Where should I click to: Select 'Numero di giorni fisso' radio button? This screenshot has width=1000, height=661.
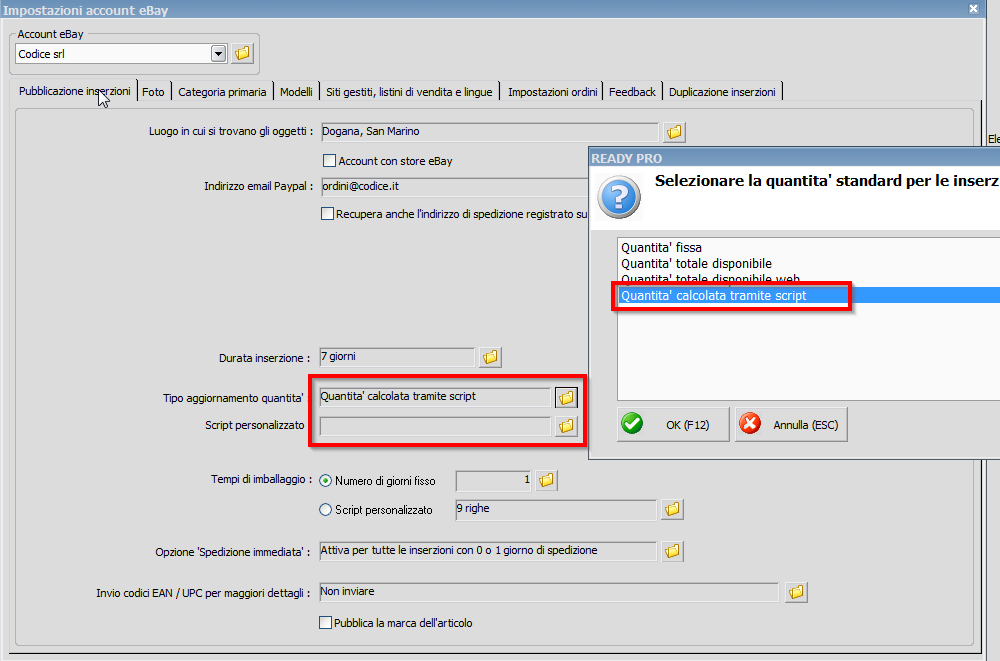325,481
